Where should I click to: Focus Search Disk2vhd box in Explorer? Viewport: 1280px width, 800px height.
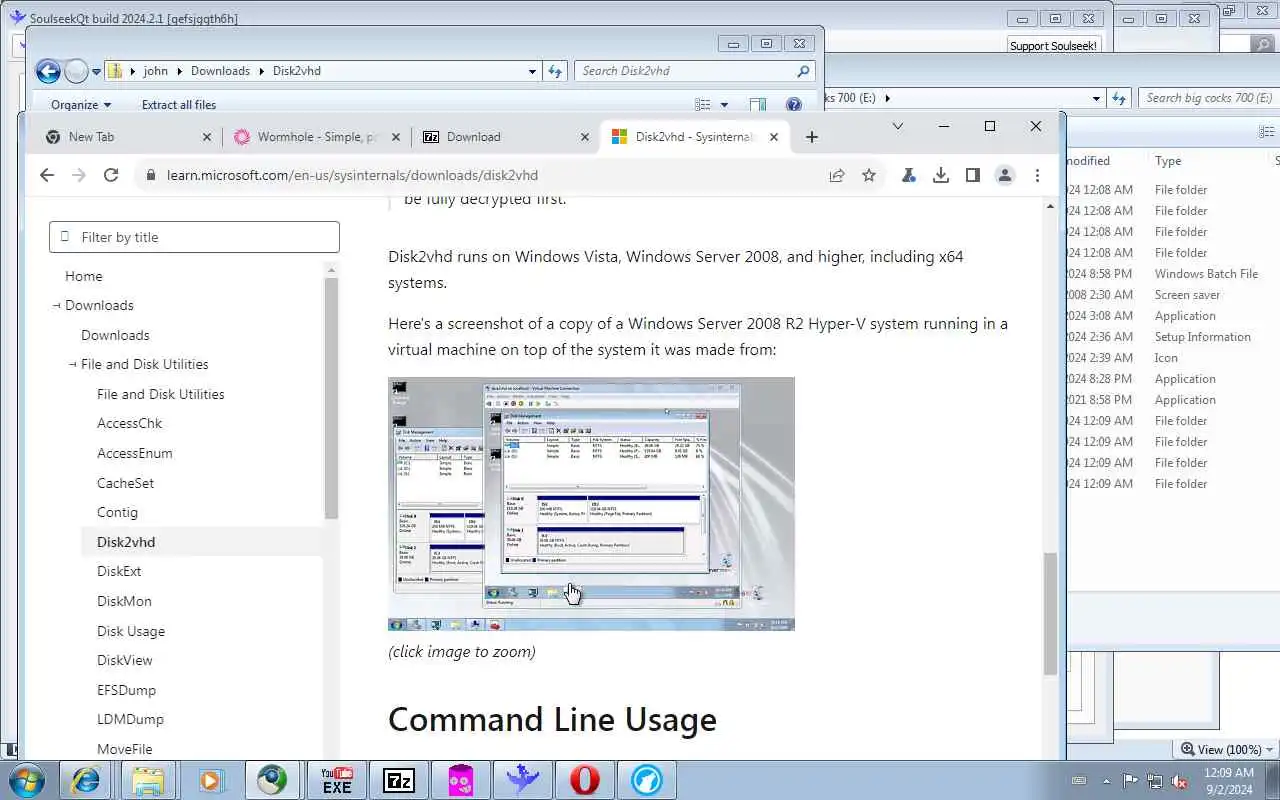point(693,71)
